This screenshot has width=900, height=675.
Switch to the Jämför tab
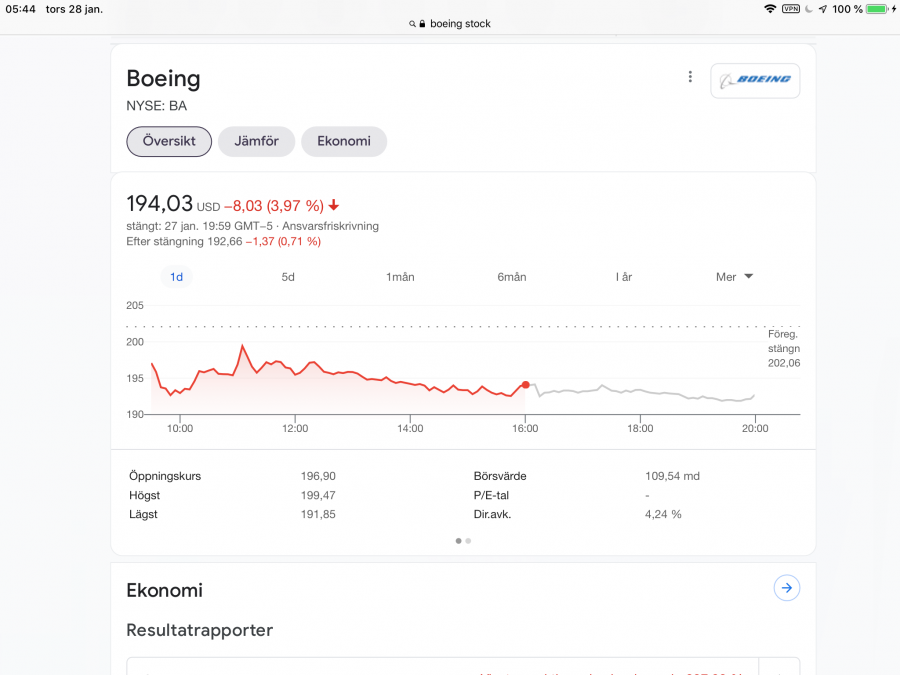click(256, 141)
